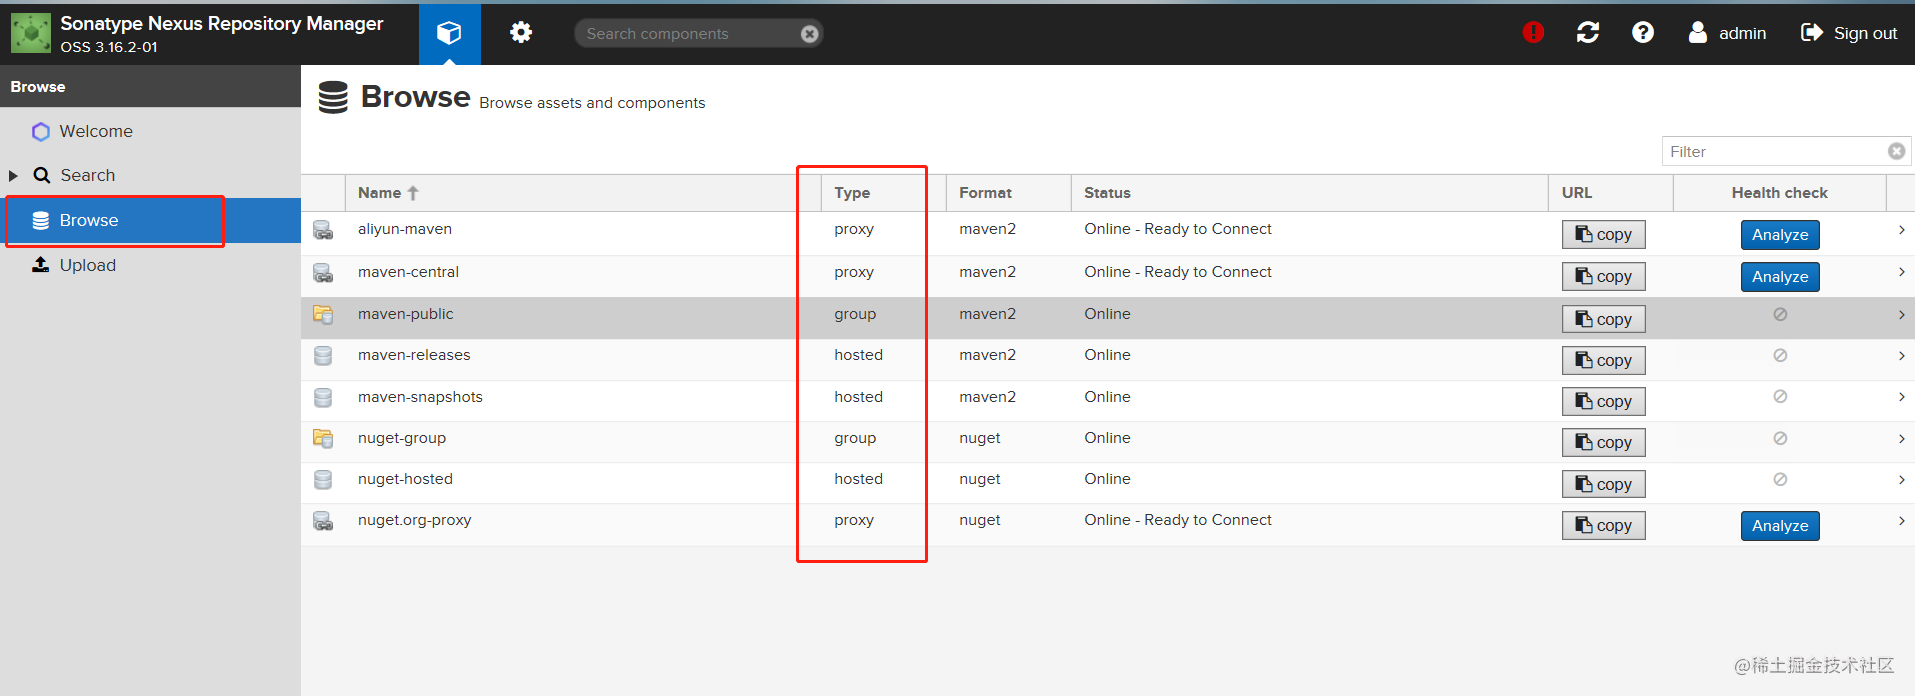Open nuget-hosted row chevron

tap(1901, 480)
